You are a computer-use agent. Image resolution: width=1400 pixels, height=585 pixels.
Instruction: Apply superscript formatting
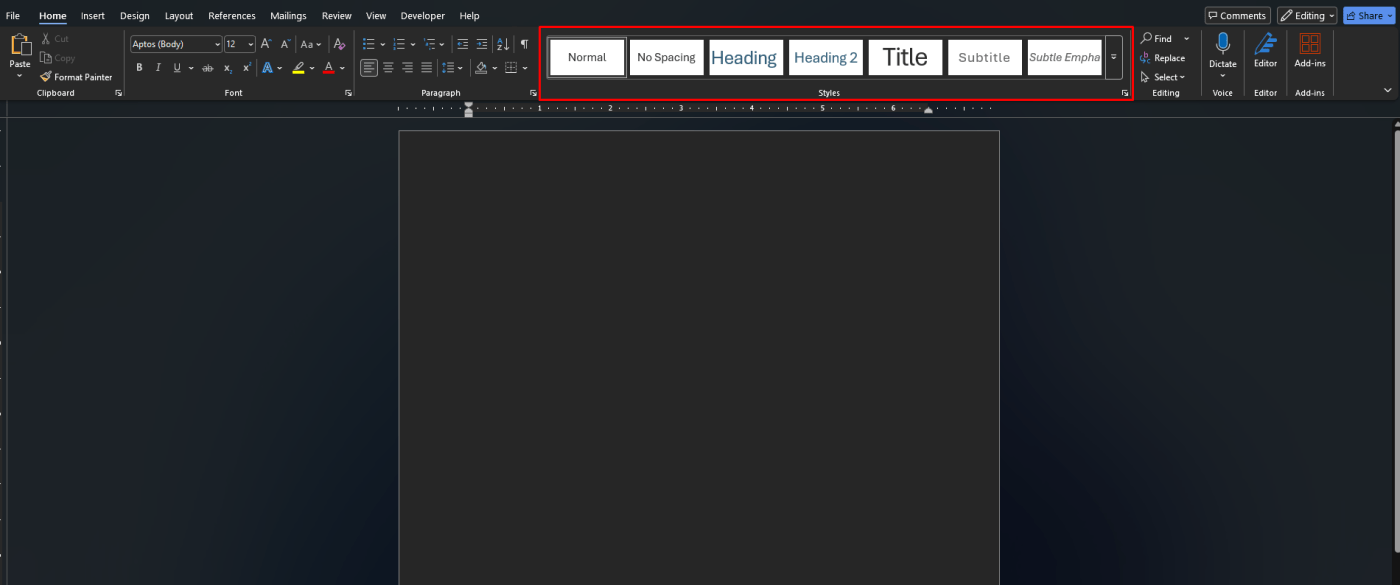[x=246, y=68]
